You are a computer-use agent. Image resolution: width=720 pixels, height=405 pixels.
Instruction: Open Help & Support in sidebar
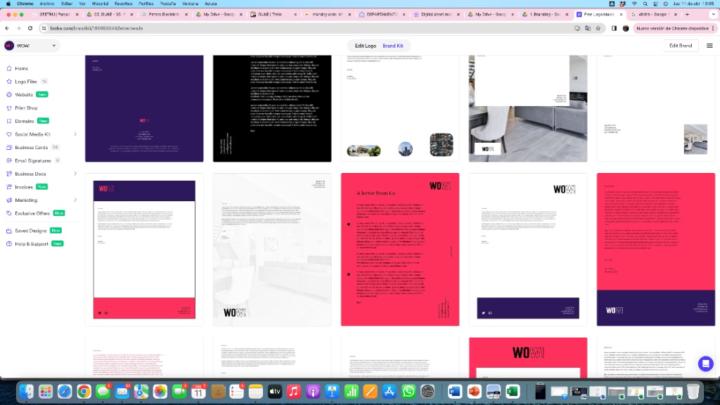coord(31,244)
